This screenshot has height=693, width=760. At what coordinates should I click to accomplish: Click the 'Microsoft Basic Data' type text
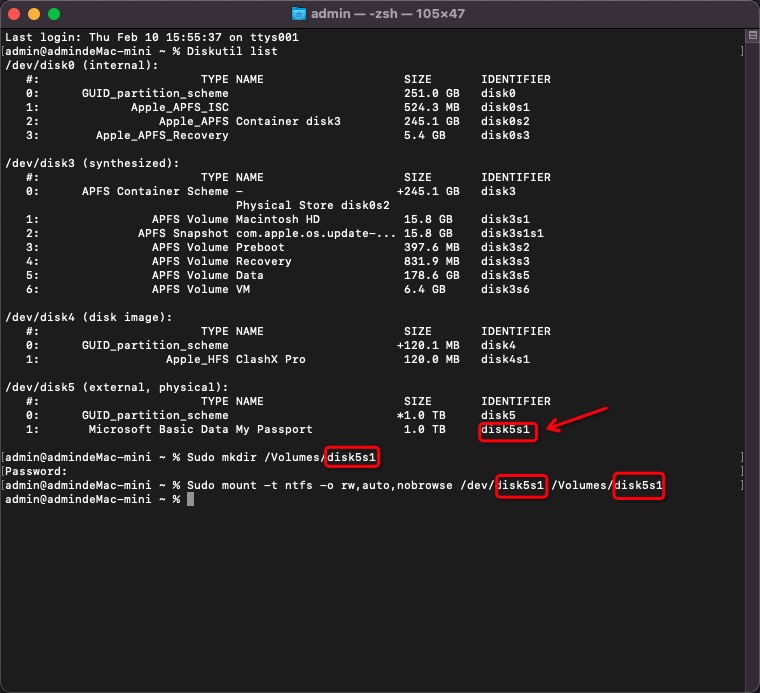point(158,430)
